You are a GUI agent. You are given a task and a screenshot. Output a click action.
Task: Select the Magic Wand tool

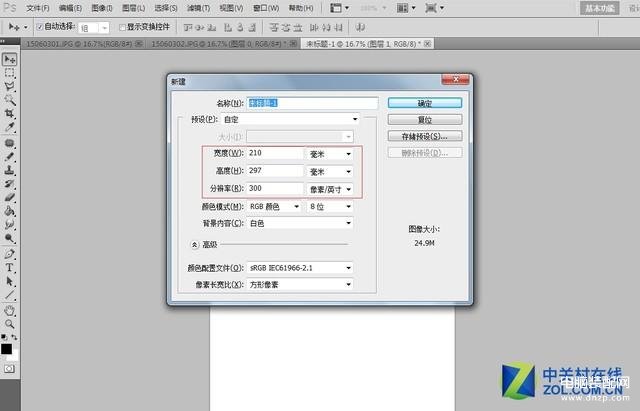[9, 100]
